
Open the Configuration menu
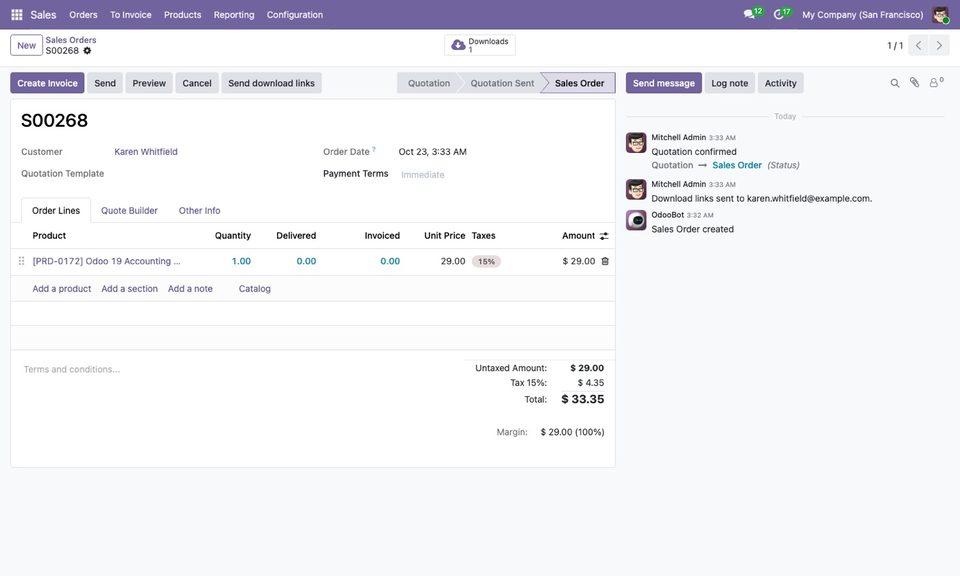(x=294, y=15)
